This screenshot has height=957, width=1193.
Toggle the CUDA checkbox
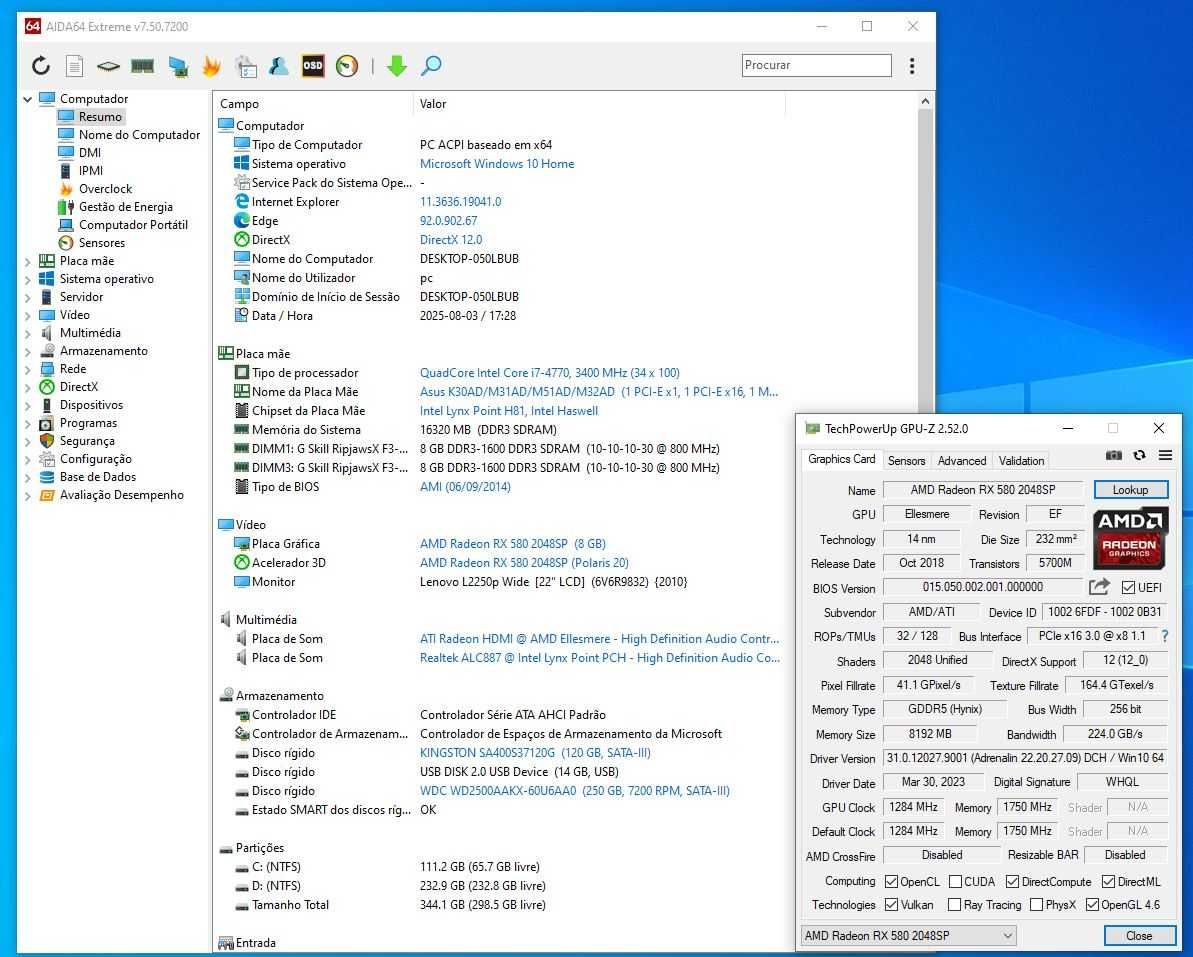coord(956,882)
